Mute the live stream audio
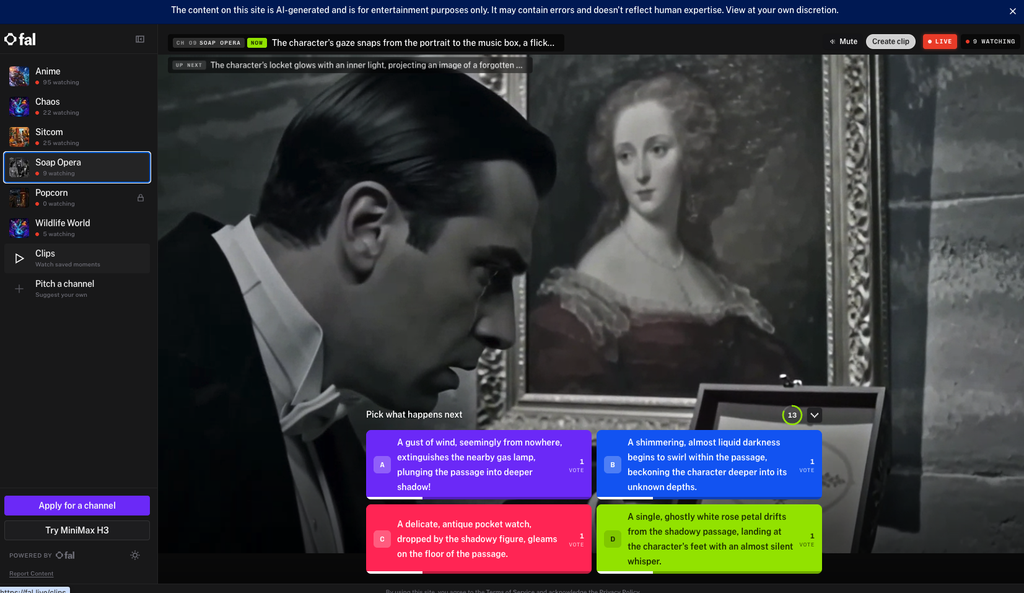Image resolution: width=1024 pixels, height=593 pixels. tap(843, 41)
